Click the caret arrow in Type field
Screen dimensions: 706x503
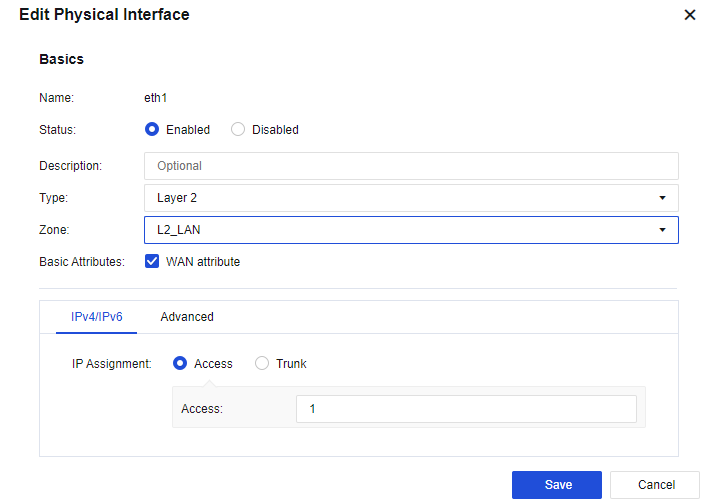point(662,198)
